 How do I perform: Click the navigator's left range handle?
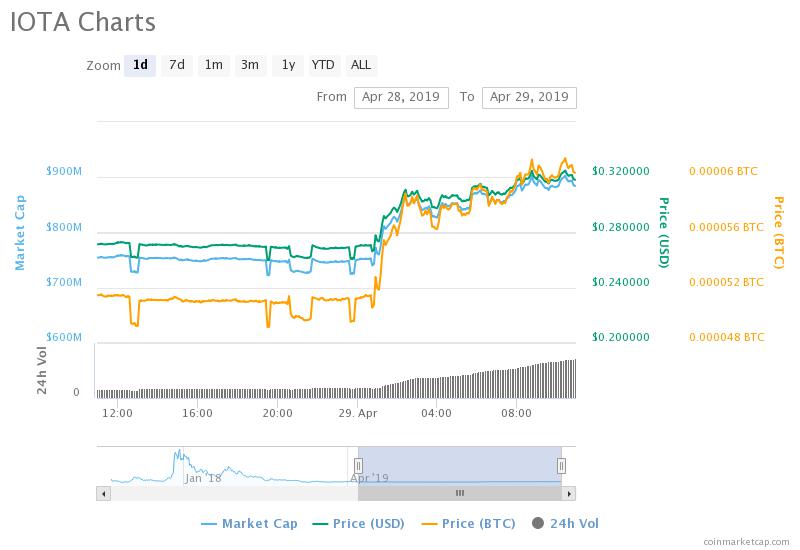[358, 466]
